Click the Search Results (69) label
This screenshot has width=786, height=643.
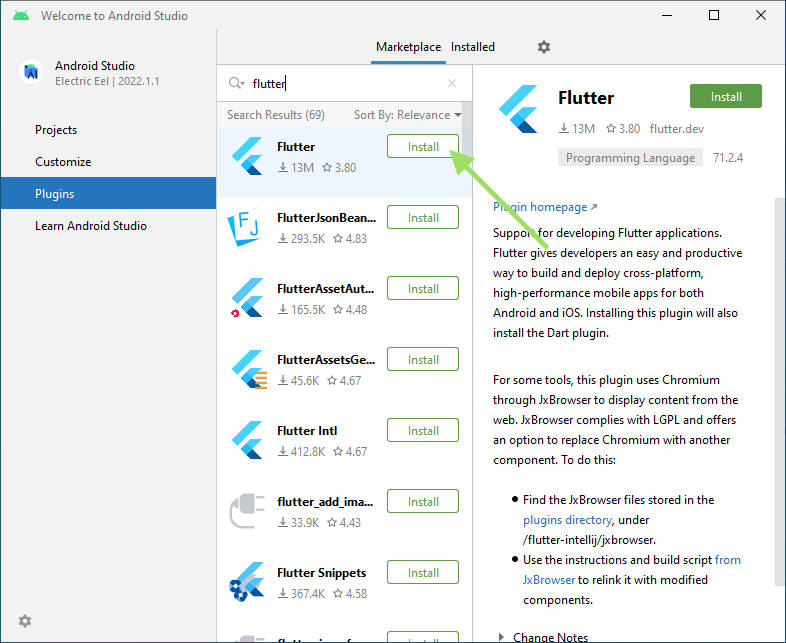tap(276, 115)
